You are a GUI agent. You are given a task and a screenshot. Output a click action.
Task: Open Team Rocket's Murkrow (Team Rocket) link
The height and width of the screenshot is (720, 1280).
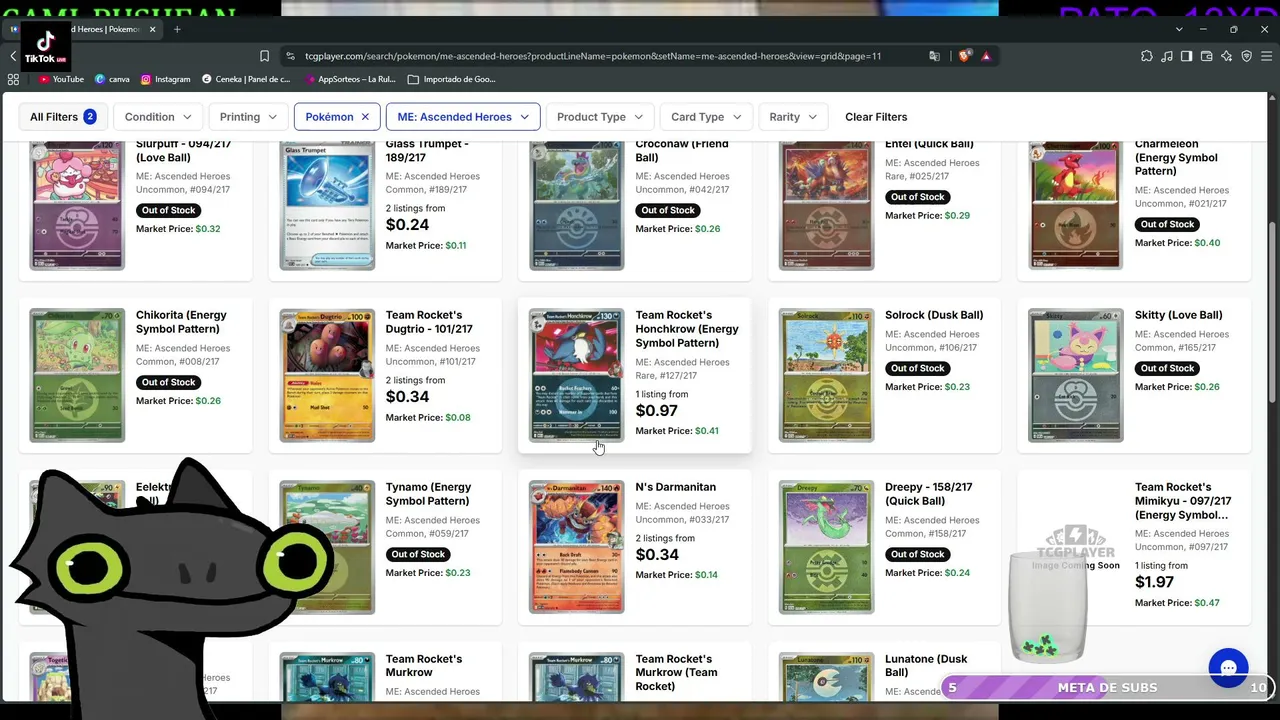tap(676, 672)
